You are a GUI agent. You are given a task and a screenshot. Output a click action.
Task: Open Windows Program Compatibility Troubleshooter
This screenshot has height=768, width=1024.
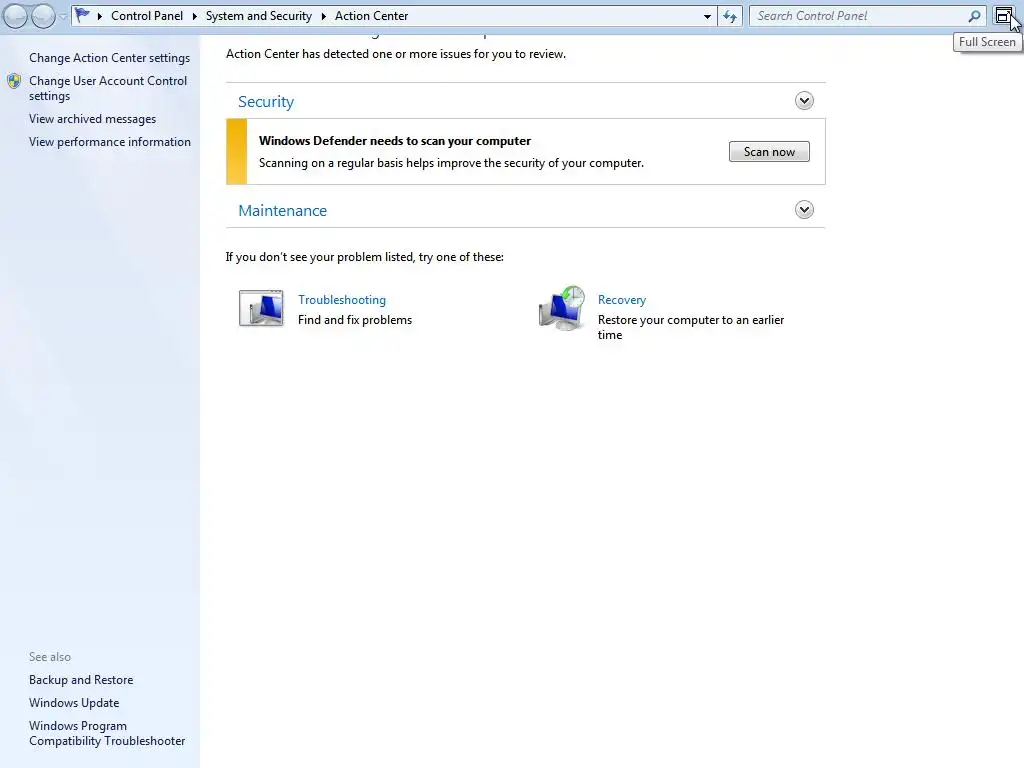[107, 733]
